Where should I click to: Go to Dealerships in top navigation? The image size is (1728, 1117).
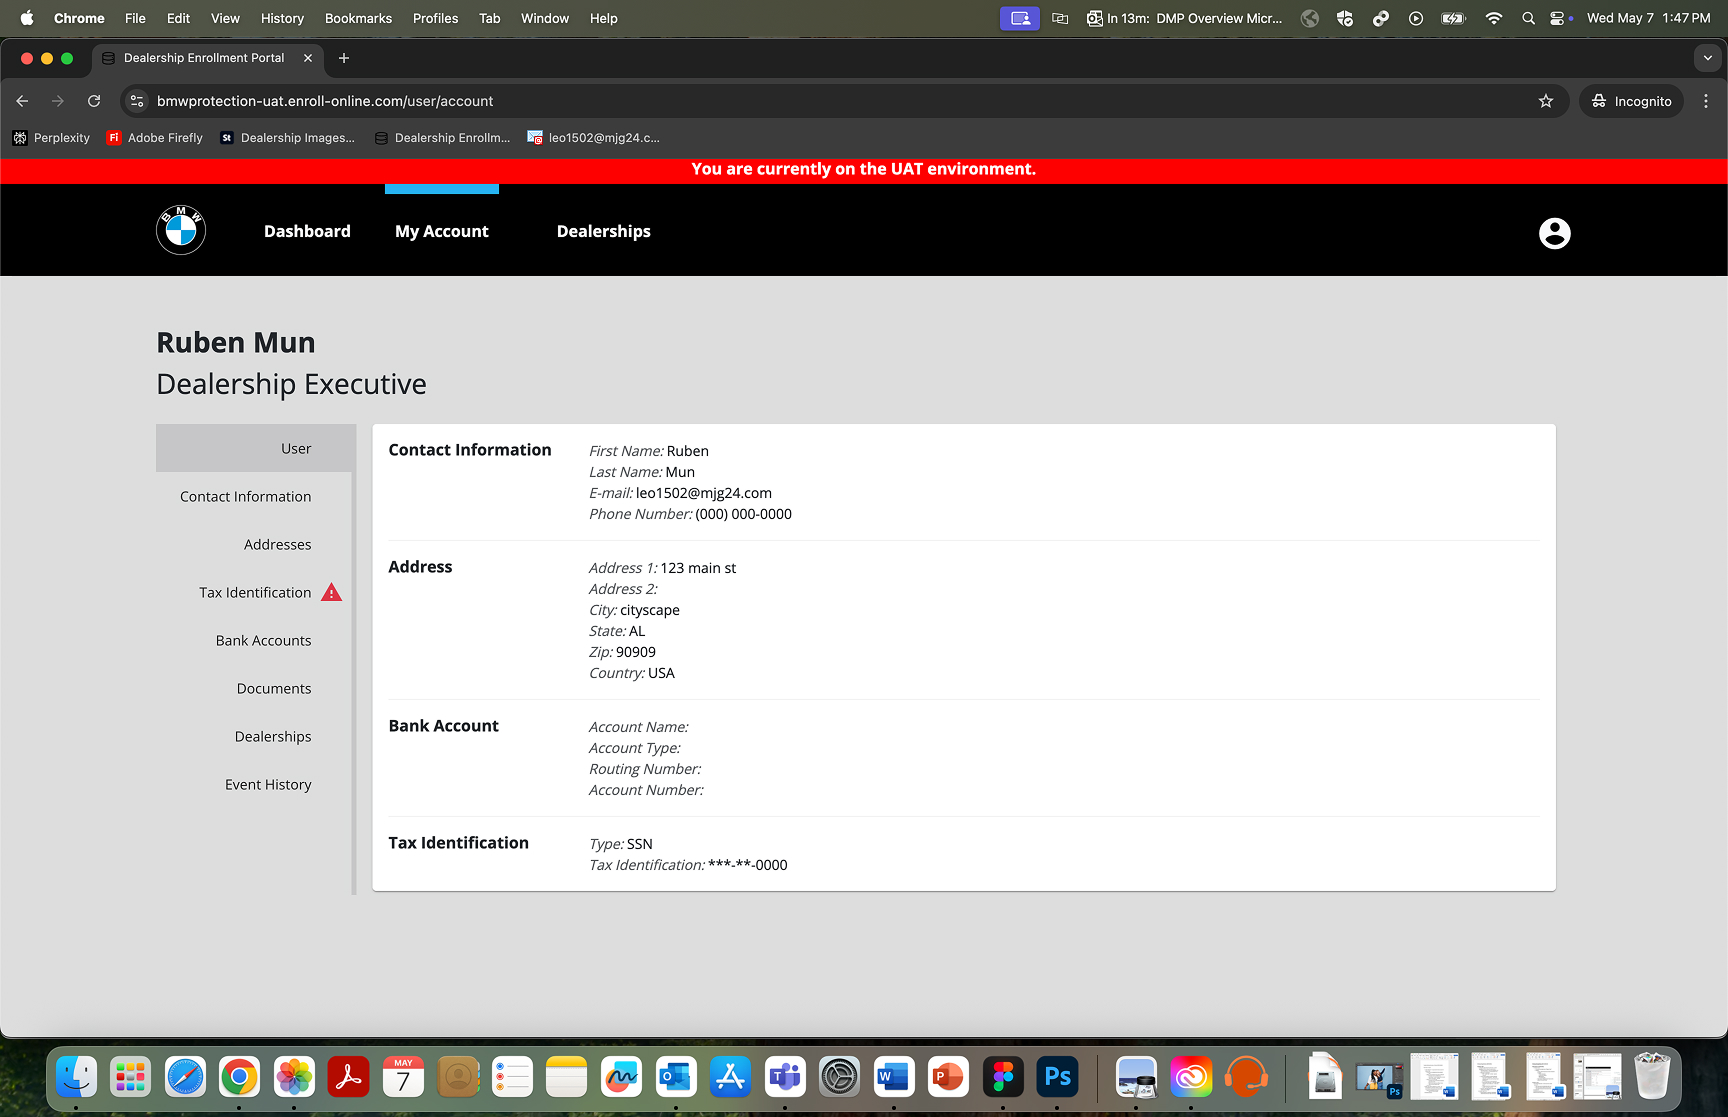click(x=603, y=231)
